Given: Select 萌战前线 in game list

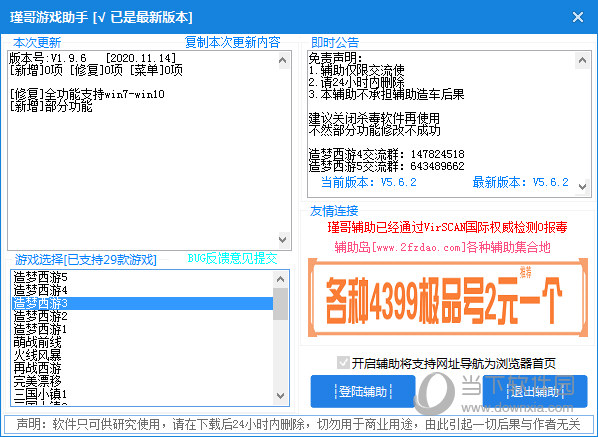Looking at the screenshot, I should 142,342.
